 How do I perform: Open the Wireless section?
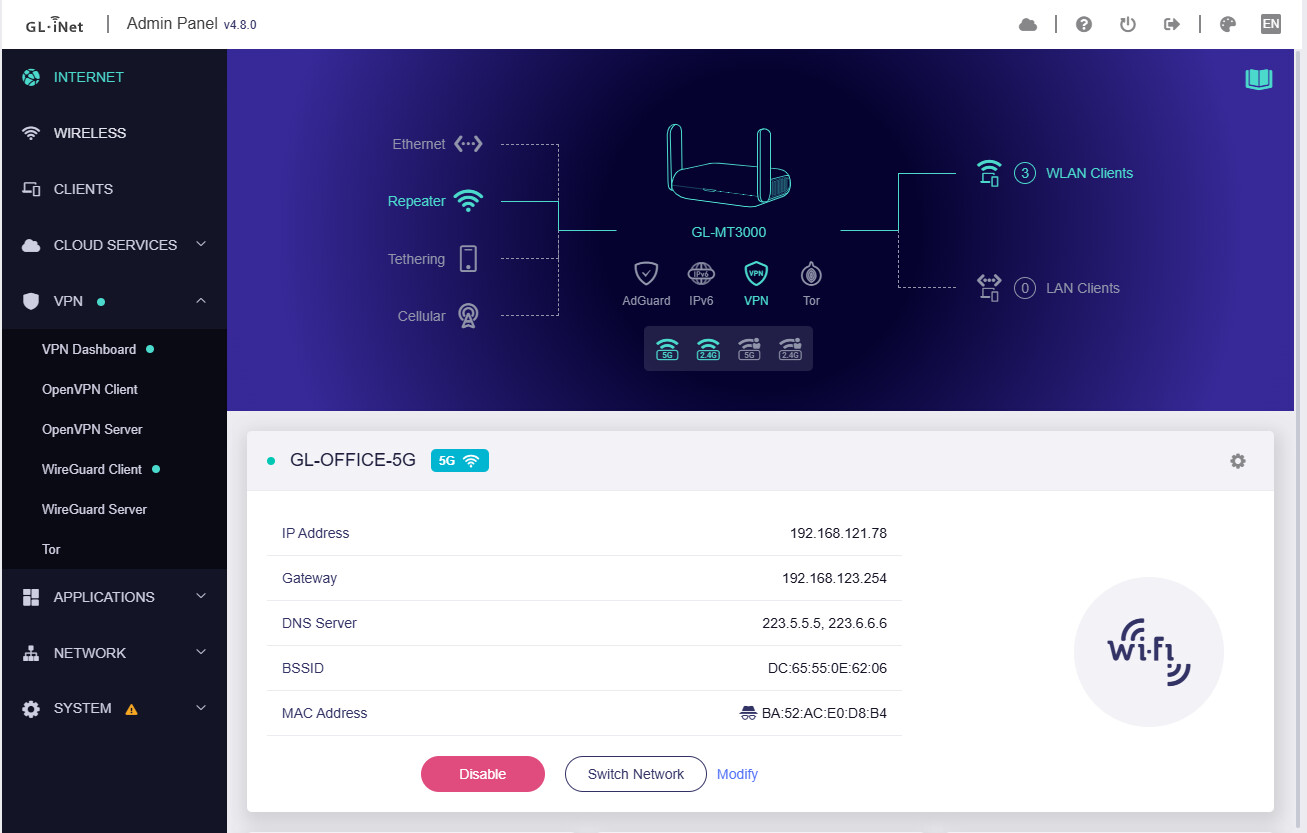(x=114, y=133)
